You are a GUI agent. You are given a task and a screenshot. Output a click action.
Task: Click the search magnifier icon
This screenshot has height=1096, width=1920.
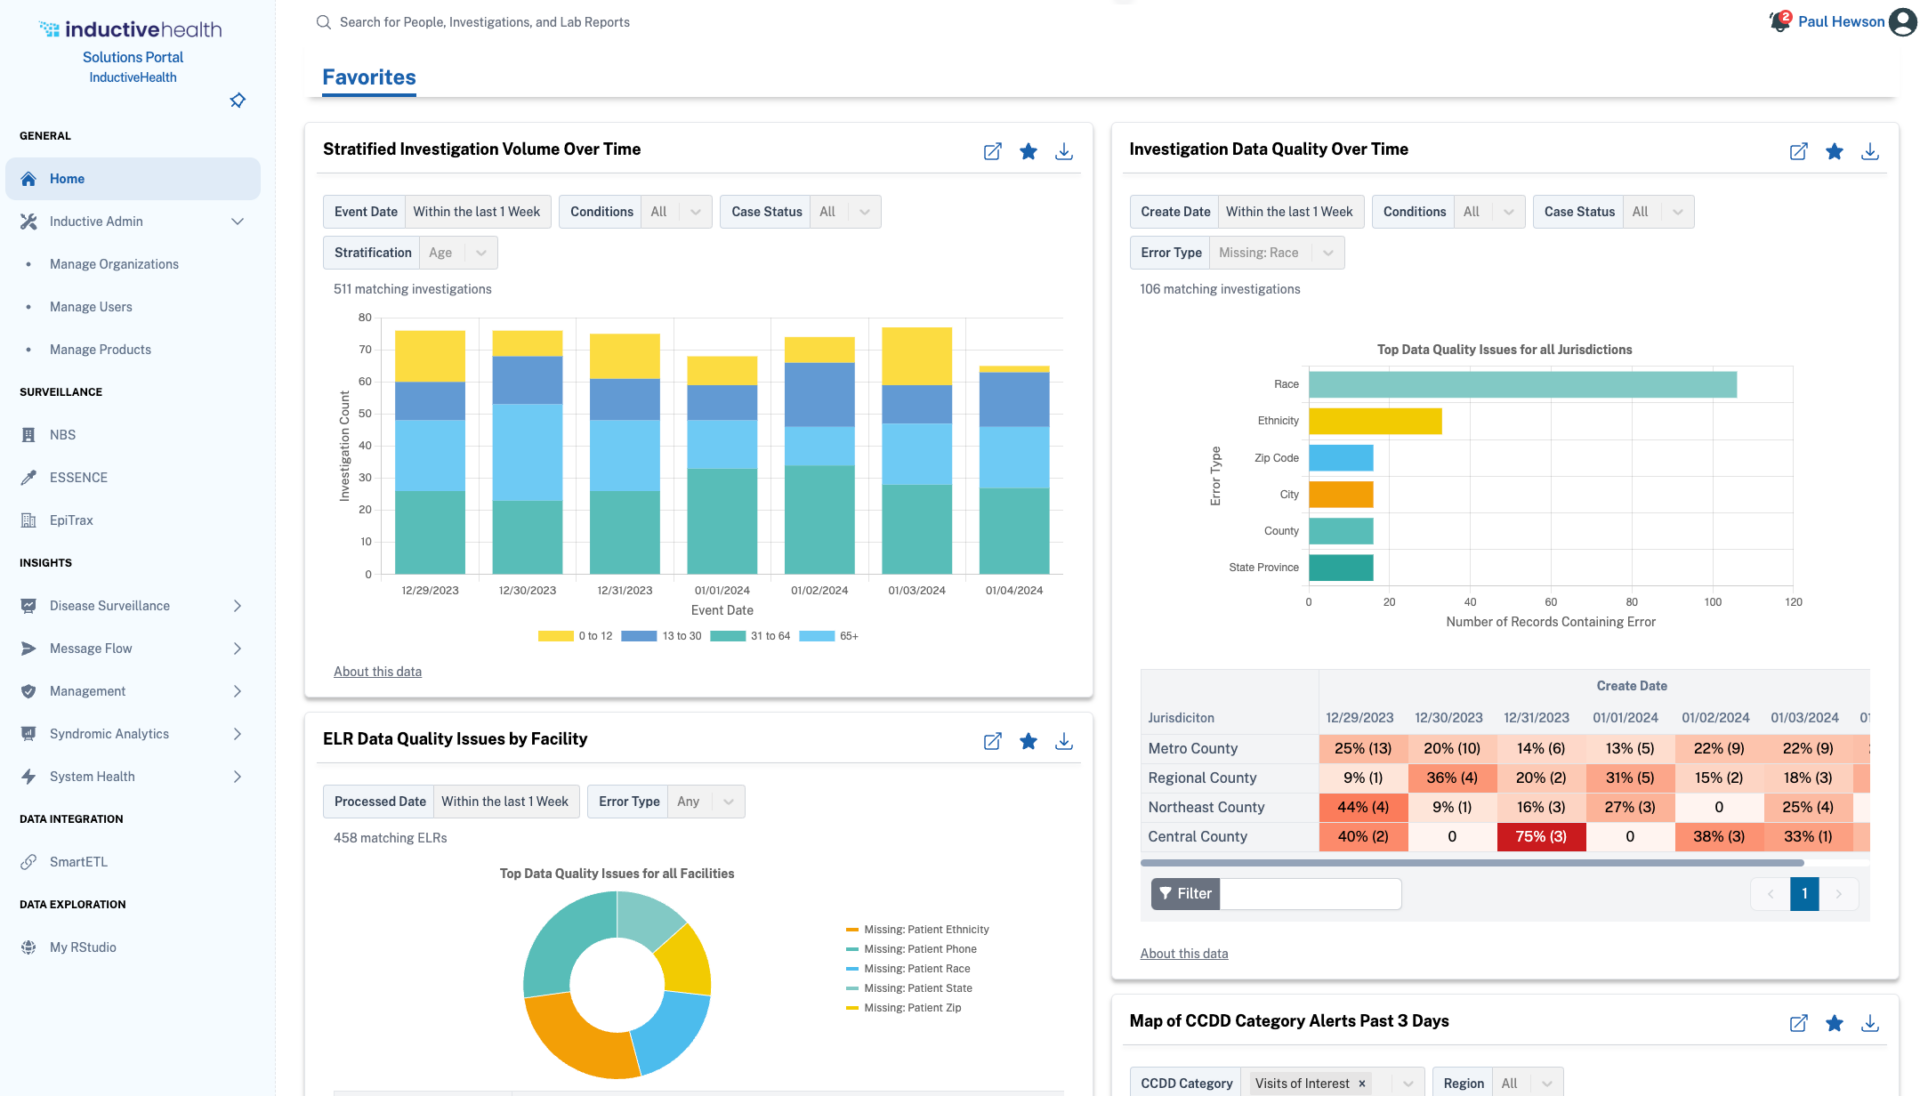(x=323, y=22)
